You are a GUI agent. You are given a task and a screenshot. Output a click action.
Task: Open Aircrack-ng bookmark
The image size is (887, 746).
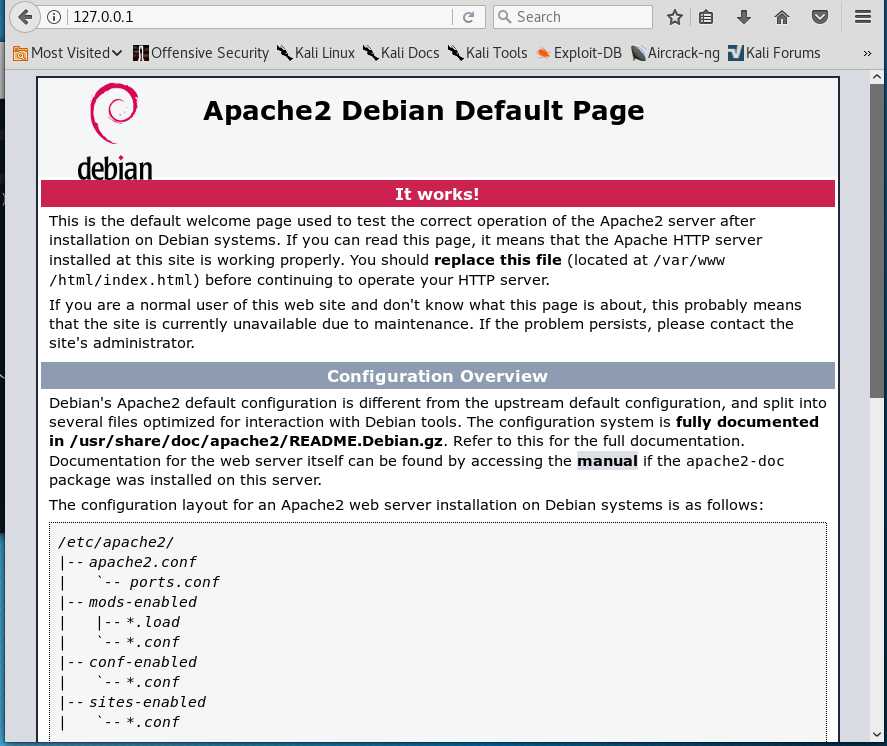(x=675, y=53)
